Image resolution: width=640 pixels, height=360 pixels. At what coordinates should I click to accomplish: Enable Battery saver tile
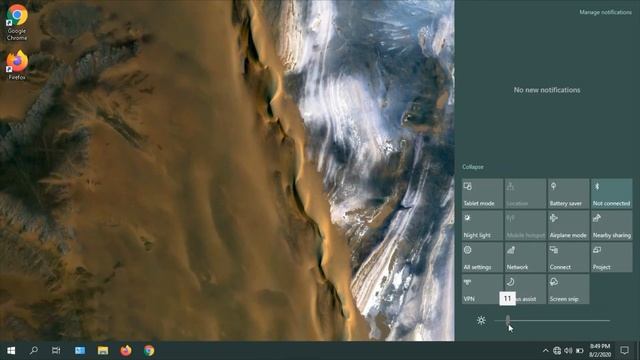pyautogui.click(x=569, y=193)
